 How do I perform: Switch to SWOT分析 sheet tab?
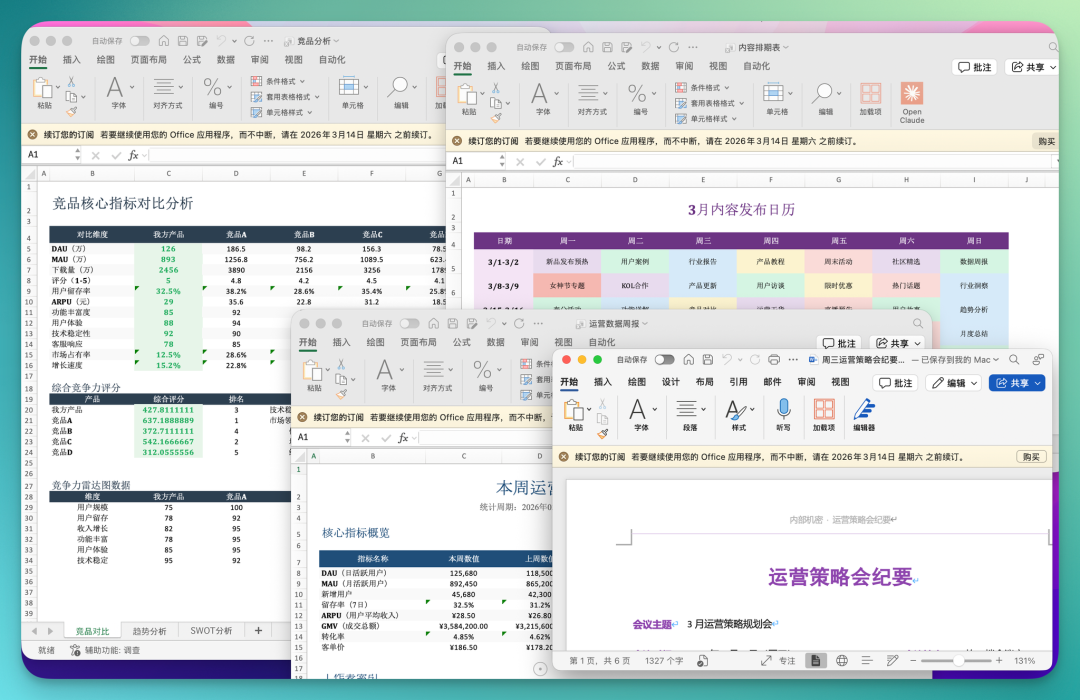pos(211,631)
